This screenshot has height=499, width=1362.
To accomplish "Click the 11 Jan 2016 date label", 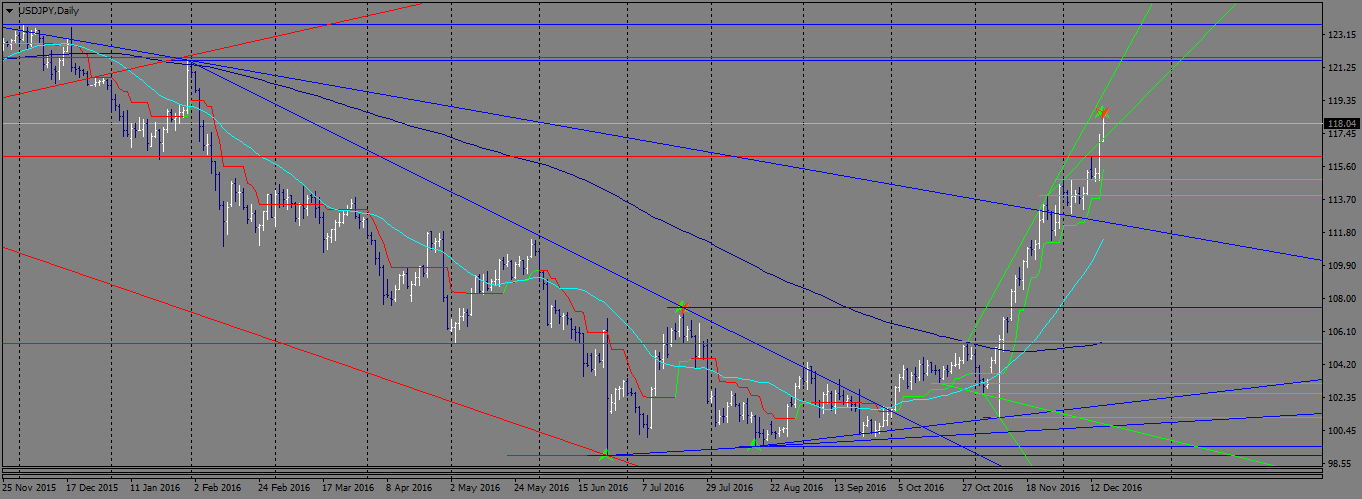I will (157, 488).
